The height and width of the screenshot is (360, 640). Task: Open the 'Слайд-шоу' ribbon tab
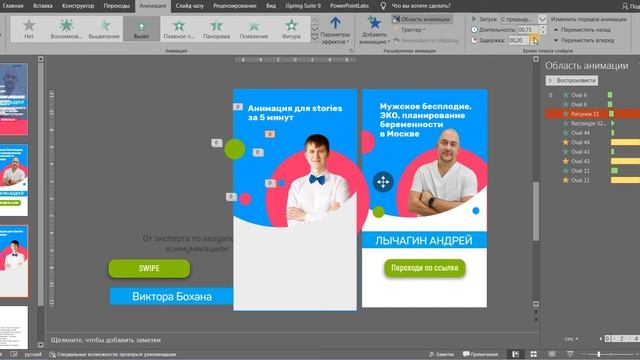pyautogui.click(x=190, y=6)
